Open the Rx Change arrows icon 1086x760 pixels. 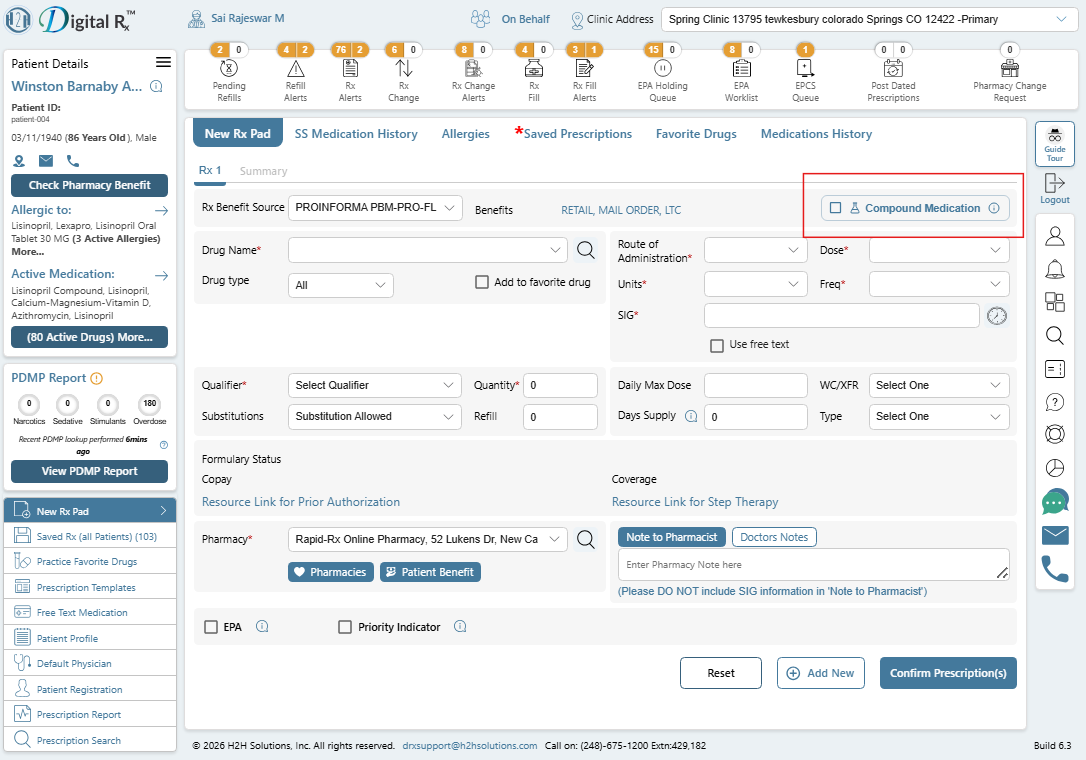(404, 68)
